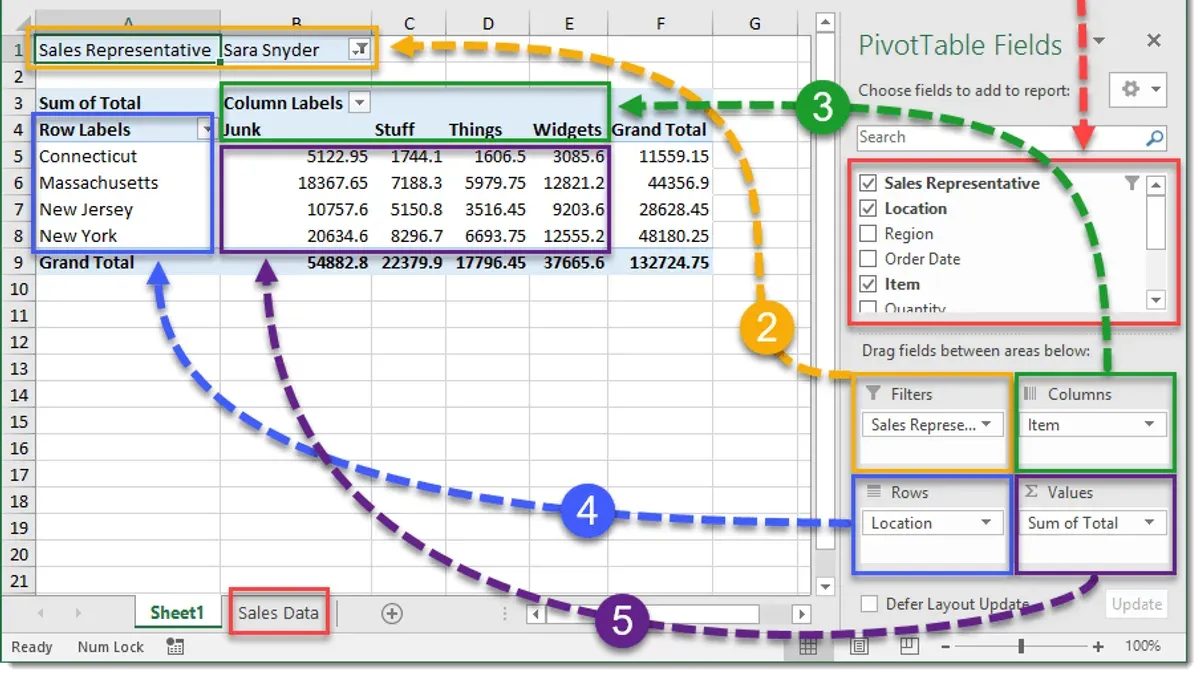This screenshot has width=1200, height=675.
Task: Switch to Page Break Preview icon
Action: click(909, 647)
